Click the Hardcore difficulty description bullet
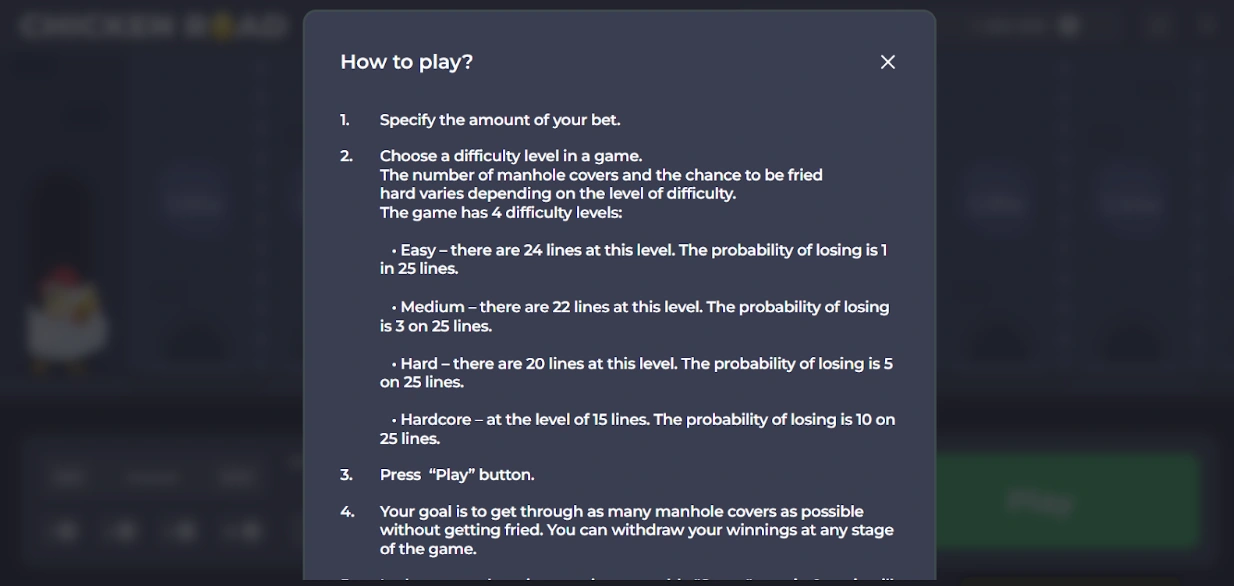1234x586 pixels. (x=638, y=429)
